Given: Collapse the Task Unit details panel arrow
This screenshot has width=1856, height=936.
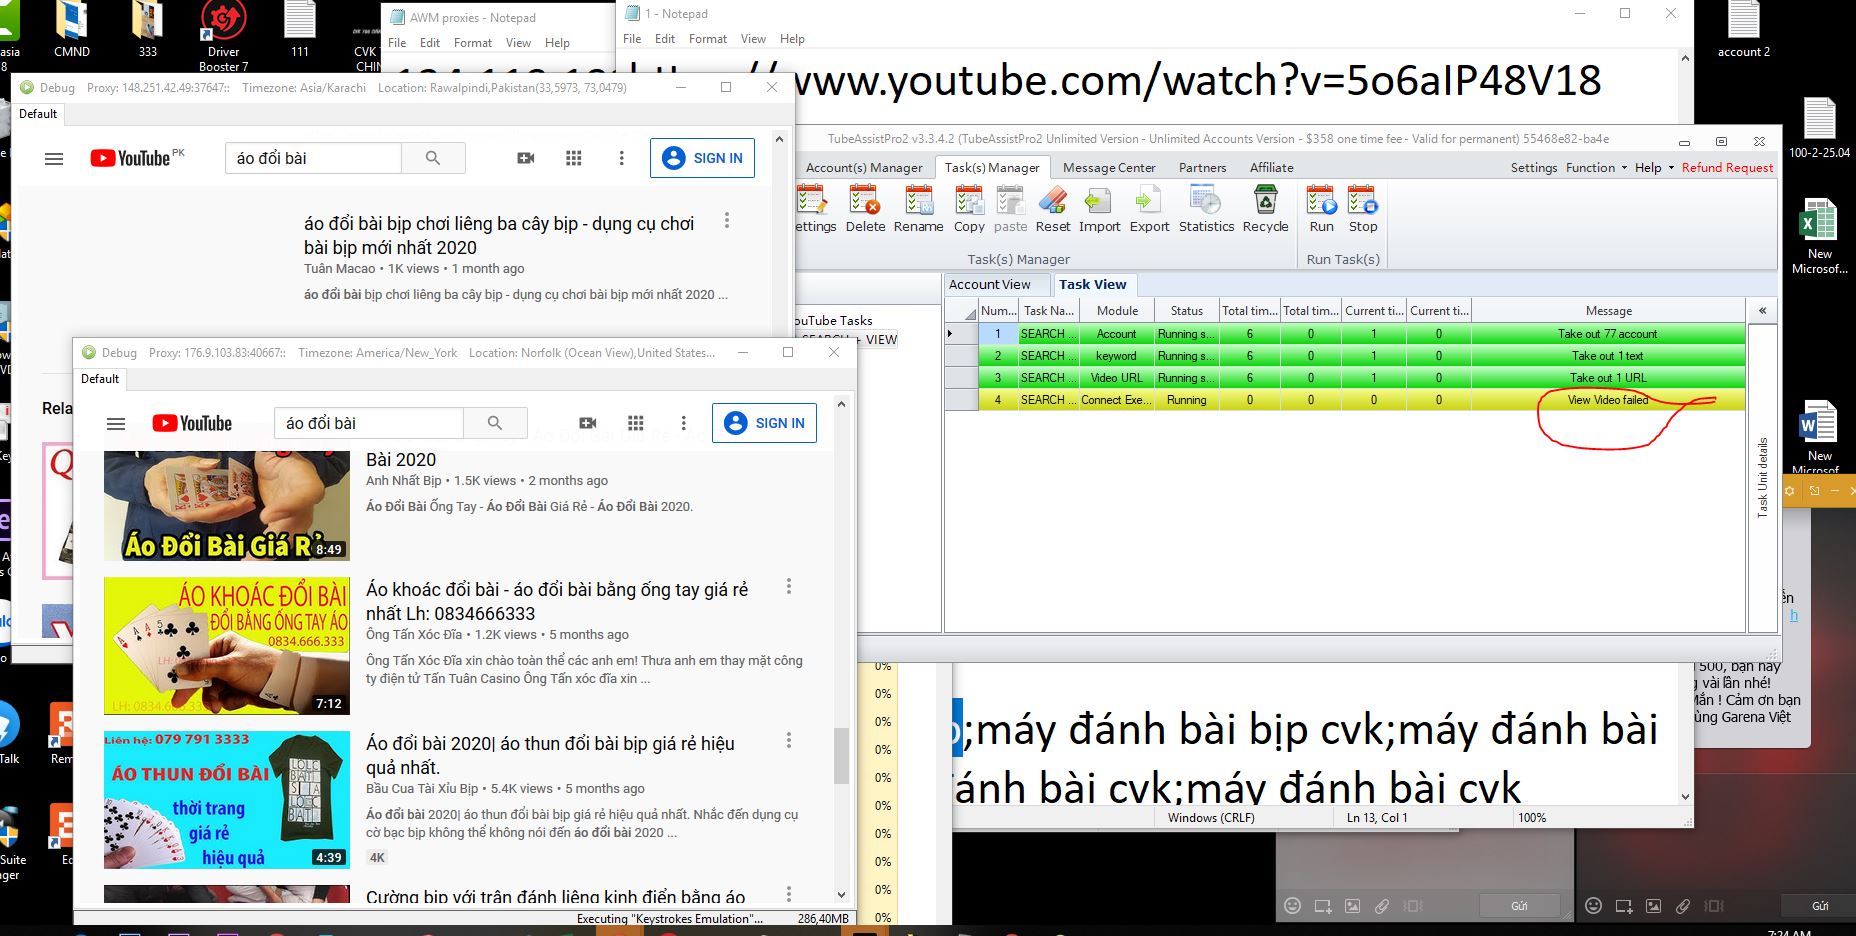Looking at the screenshot, I should tap(1762, 311).
